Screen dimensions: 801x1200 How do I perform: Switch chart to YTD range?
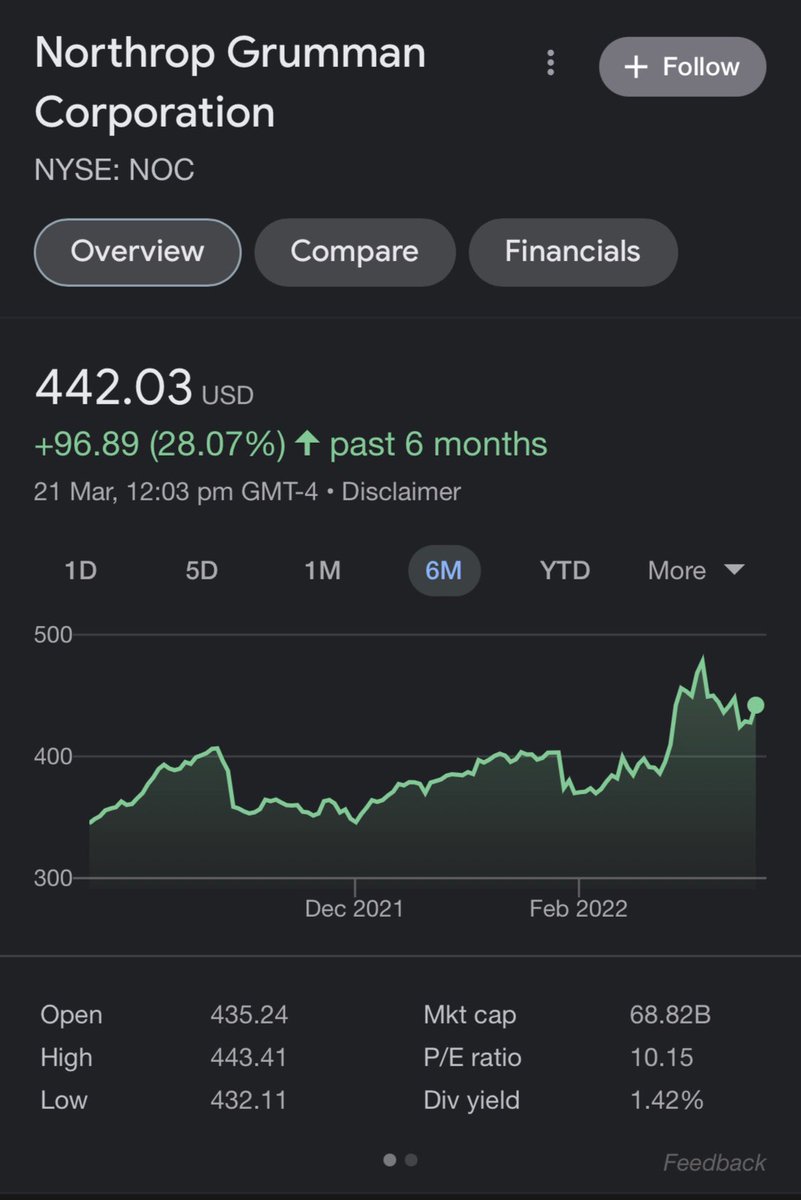click(x=565, y=571)
